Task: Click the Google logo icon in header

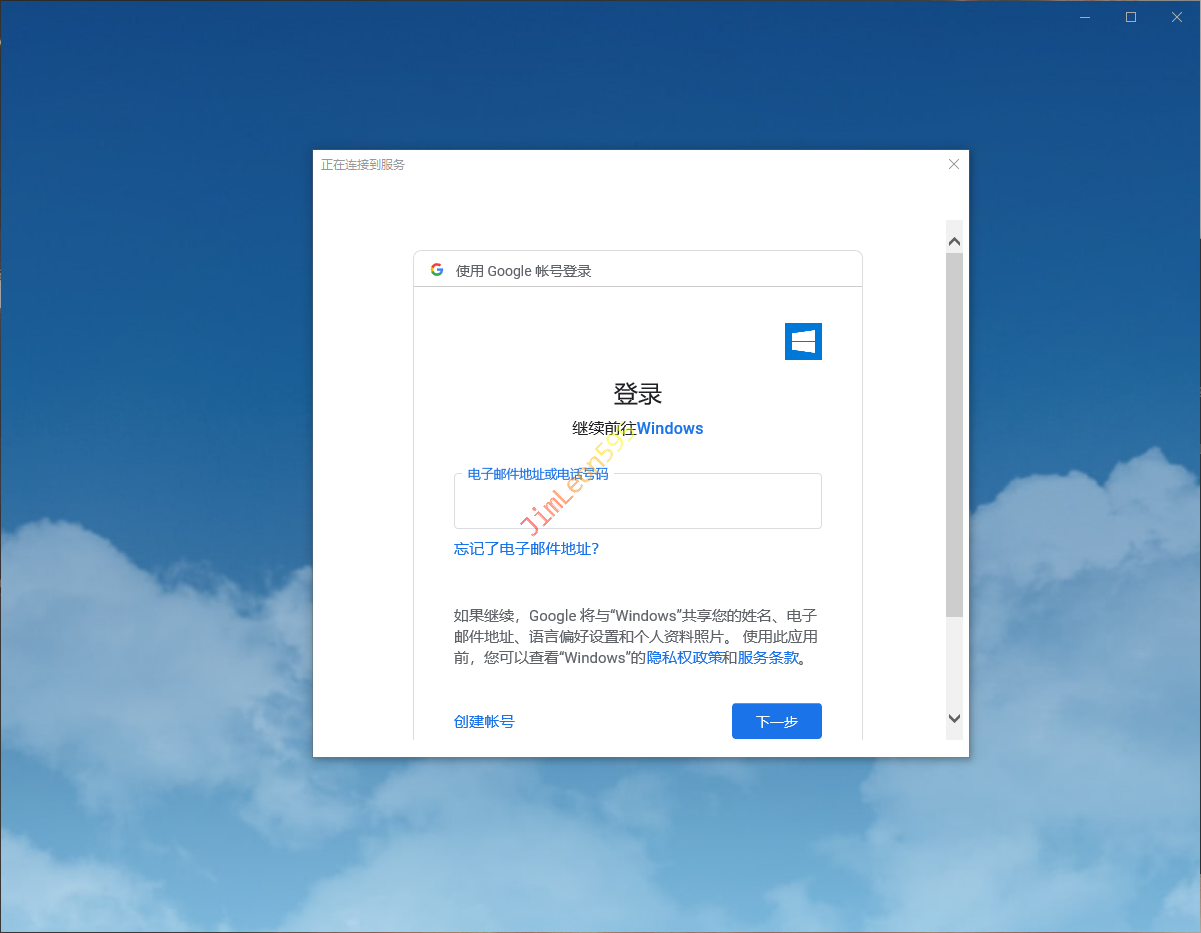Action: click(437, 270)
